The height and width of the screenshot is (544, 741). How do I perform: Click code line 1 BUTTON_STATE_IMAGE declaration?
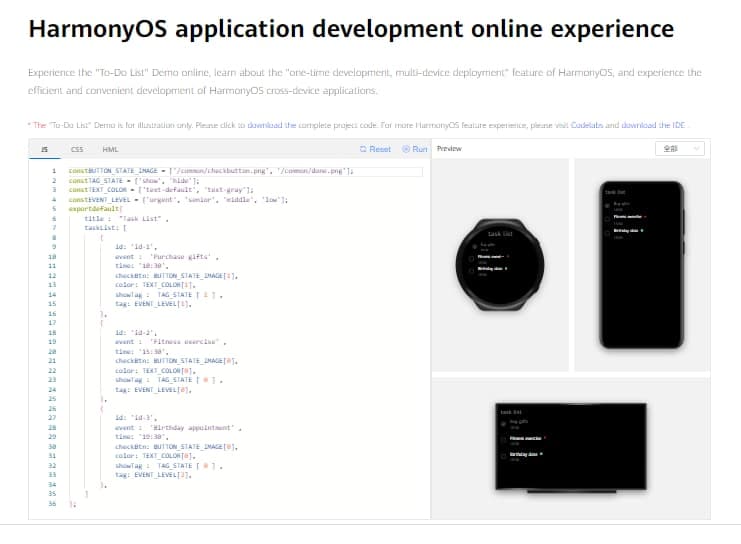[211, 171]
